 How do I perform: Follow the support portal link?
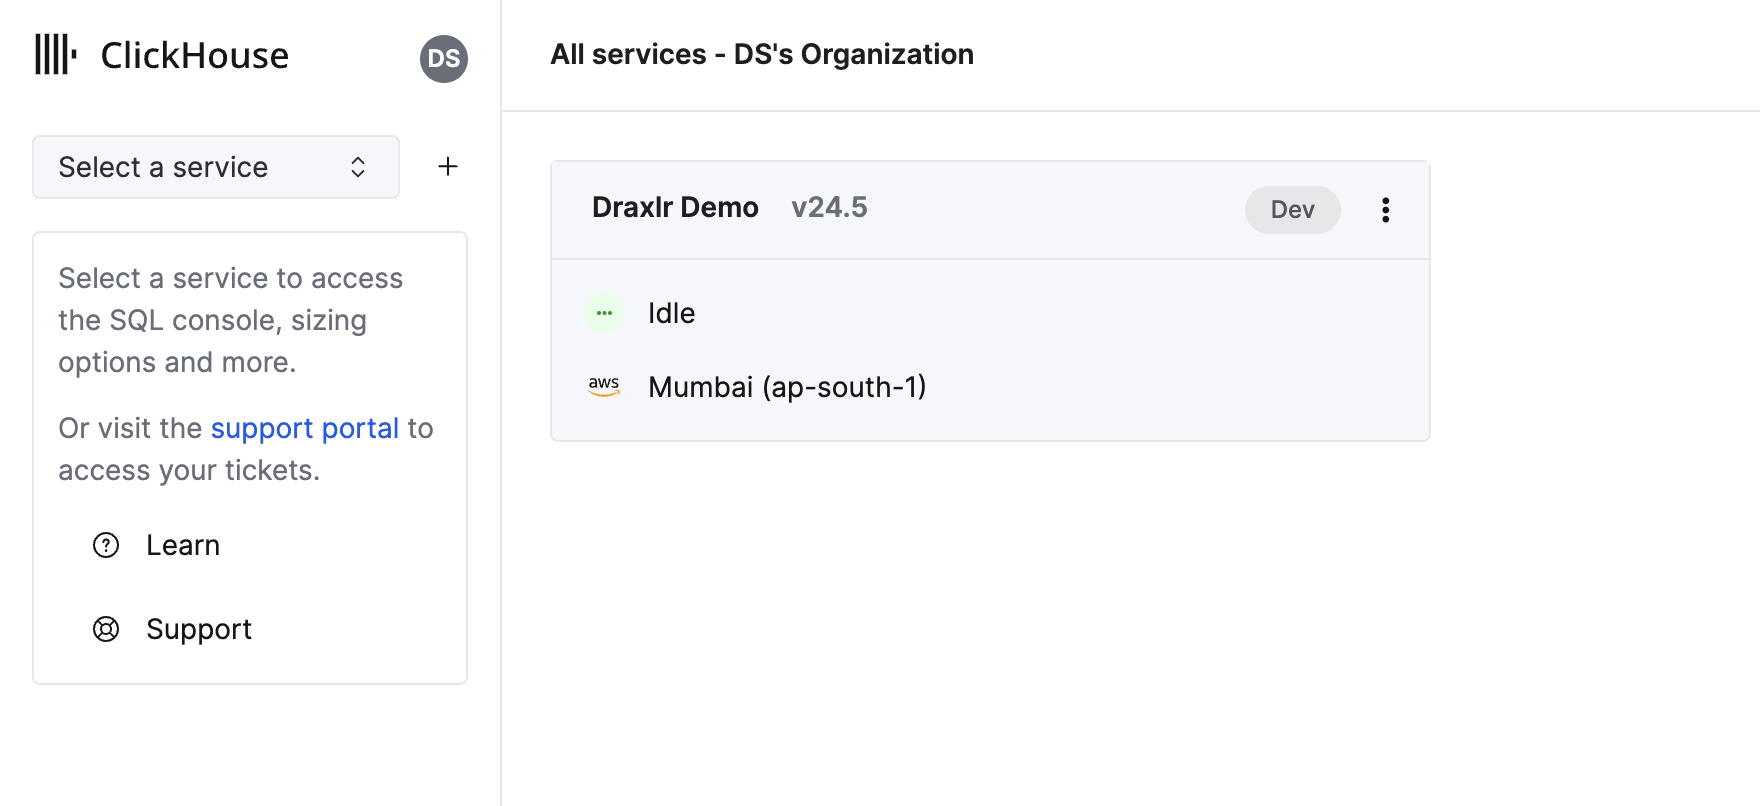pos(305,428)
